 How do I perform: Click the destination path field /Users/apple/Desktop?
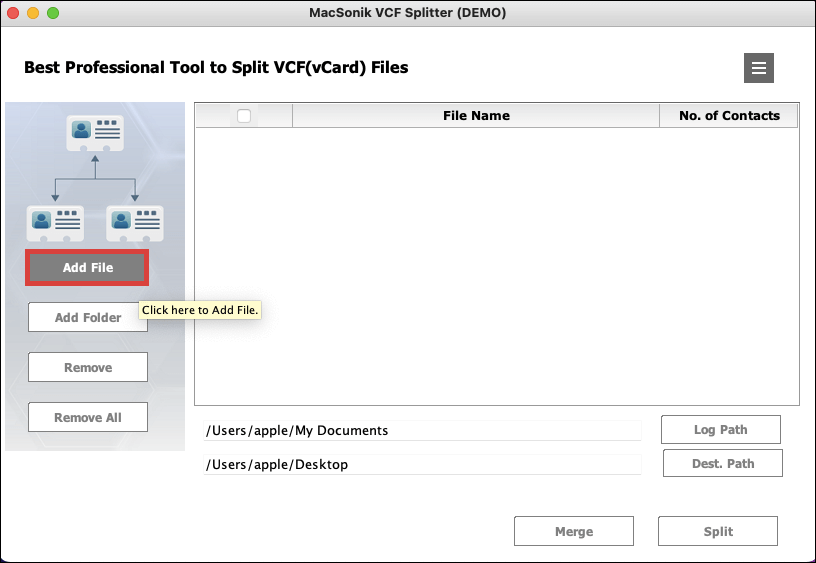[x=422, y=464]
